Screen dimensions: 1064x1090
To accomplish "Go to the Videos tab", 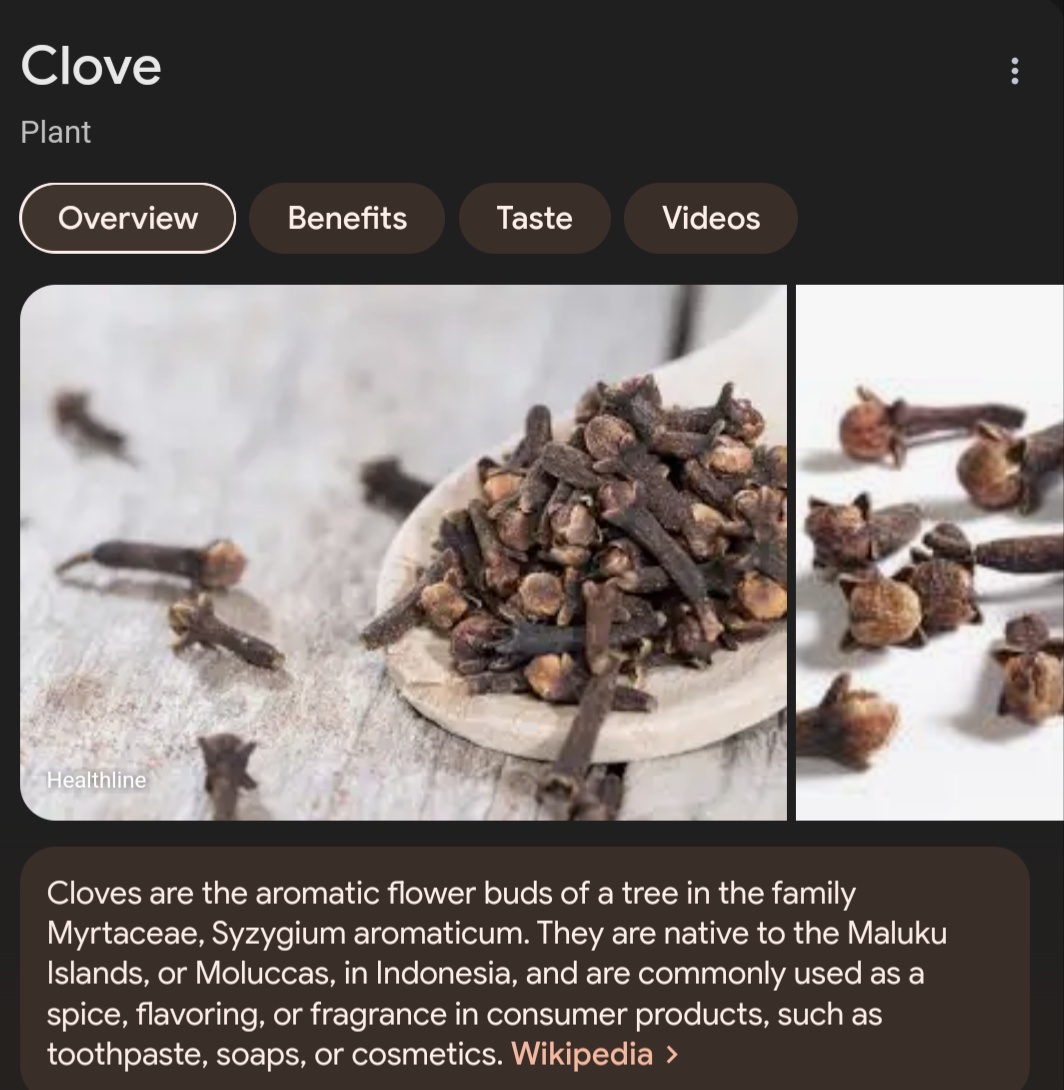I will [x=710, y=218].
